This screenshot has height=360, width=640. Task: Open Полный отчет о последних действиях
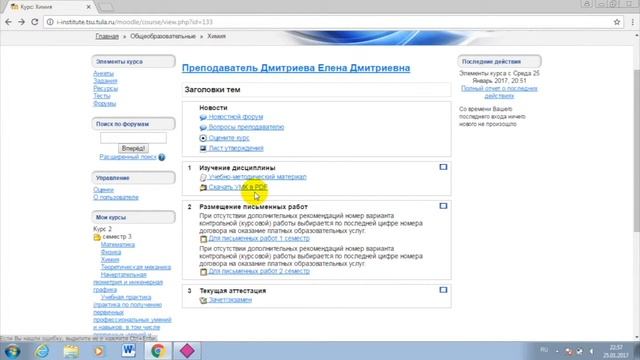[499, 92]
